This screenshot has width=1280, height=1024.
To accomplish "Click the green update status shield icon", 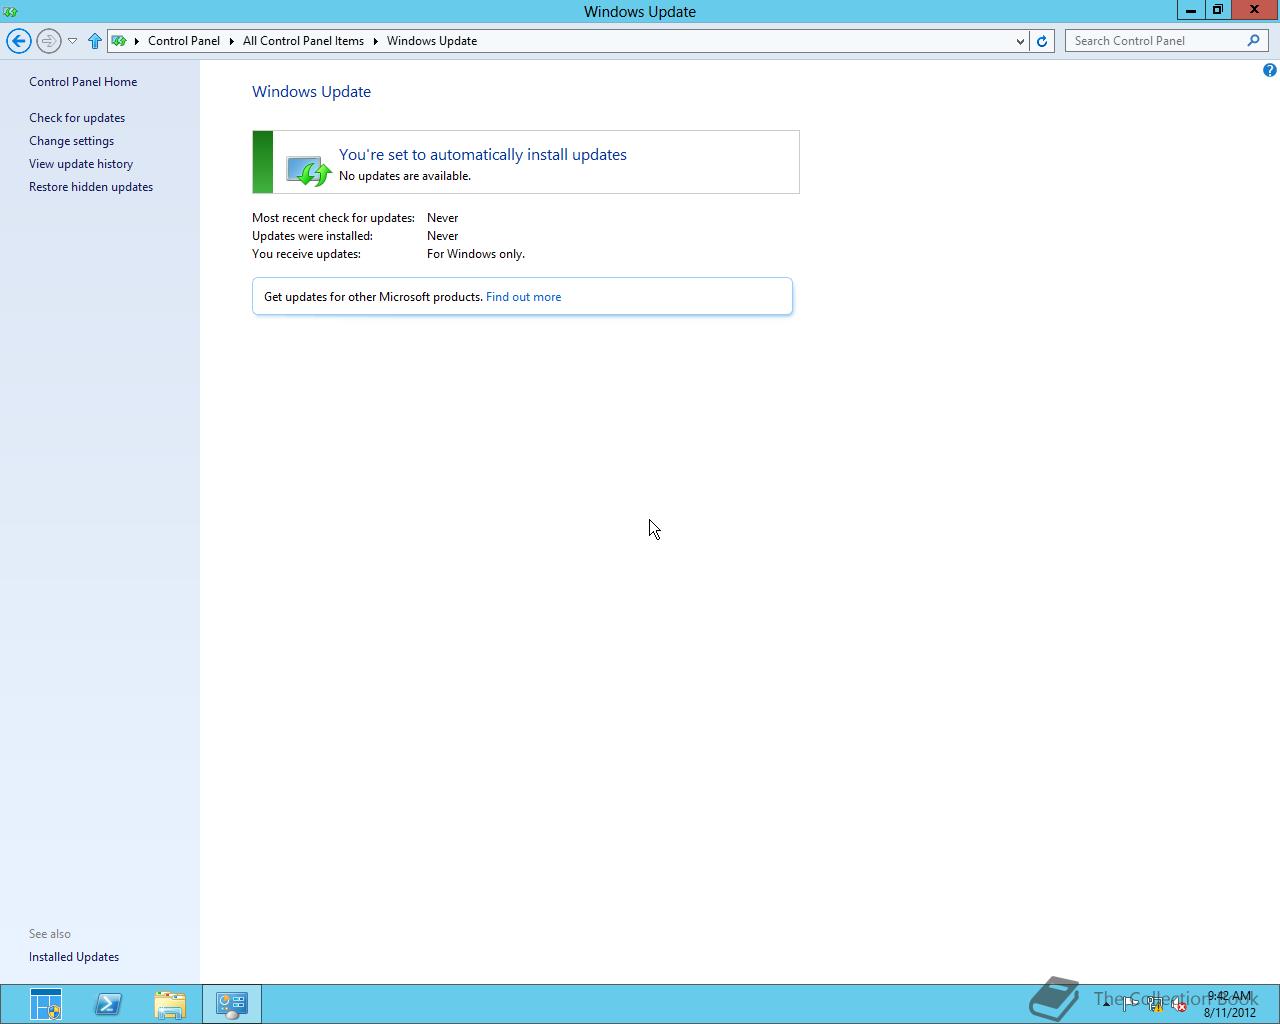I will 308,170.
